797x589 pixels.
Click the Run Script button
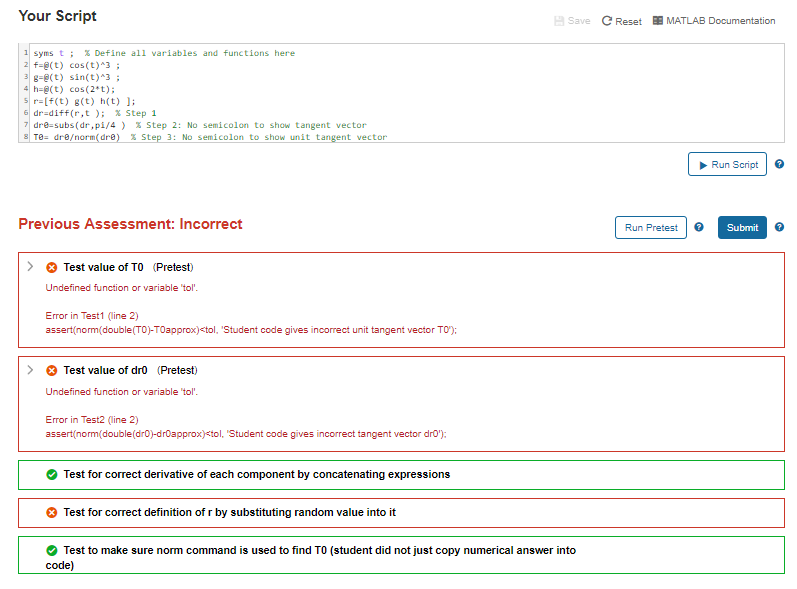coord(727,164)
